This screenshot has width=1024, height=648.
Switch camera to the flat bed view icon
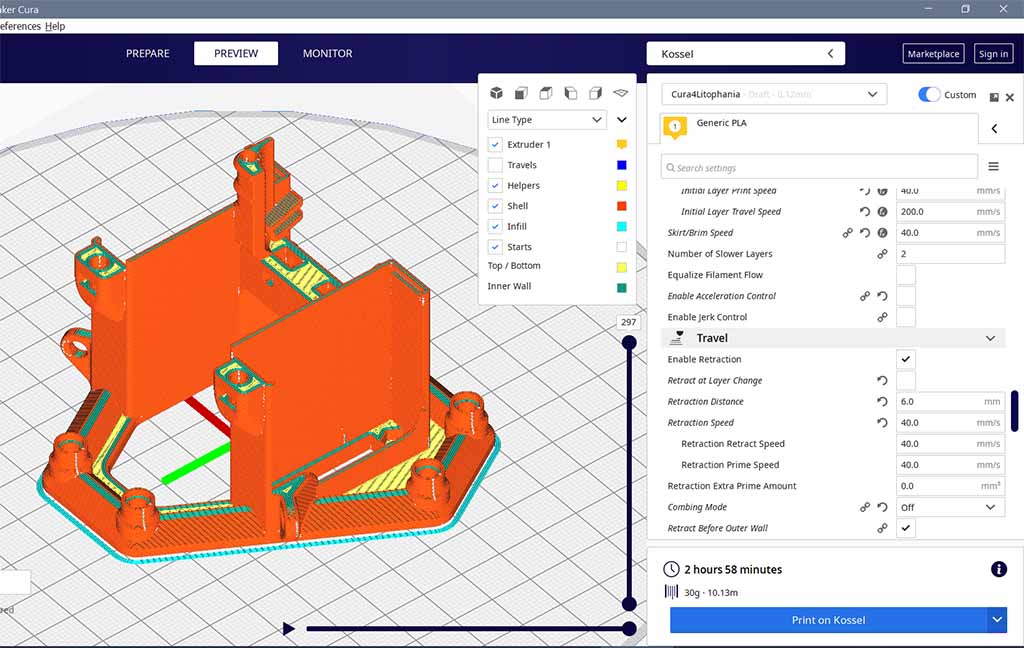click(x=620, y=93)
